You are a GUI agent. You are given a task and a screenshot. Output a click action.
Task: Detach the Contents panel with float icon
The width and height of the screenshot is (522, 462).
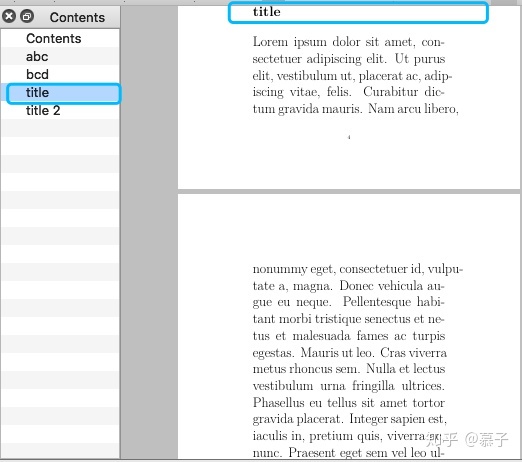[27, 16]
